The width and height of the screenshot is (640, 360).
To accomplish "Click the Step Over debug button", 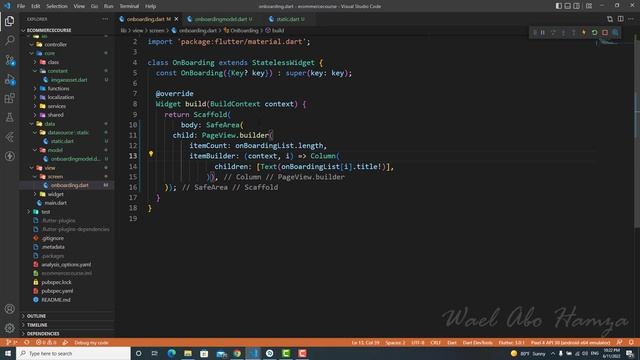I will [553, 33].
